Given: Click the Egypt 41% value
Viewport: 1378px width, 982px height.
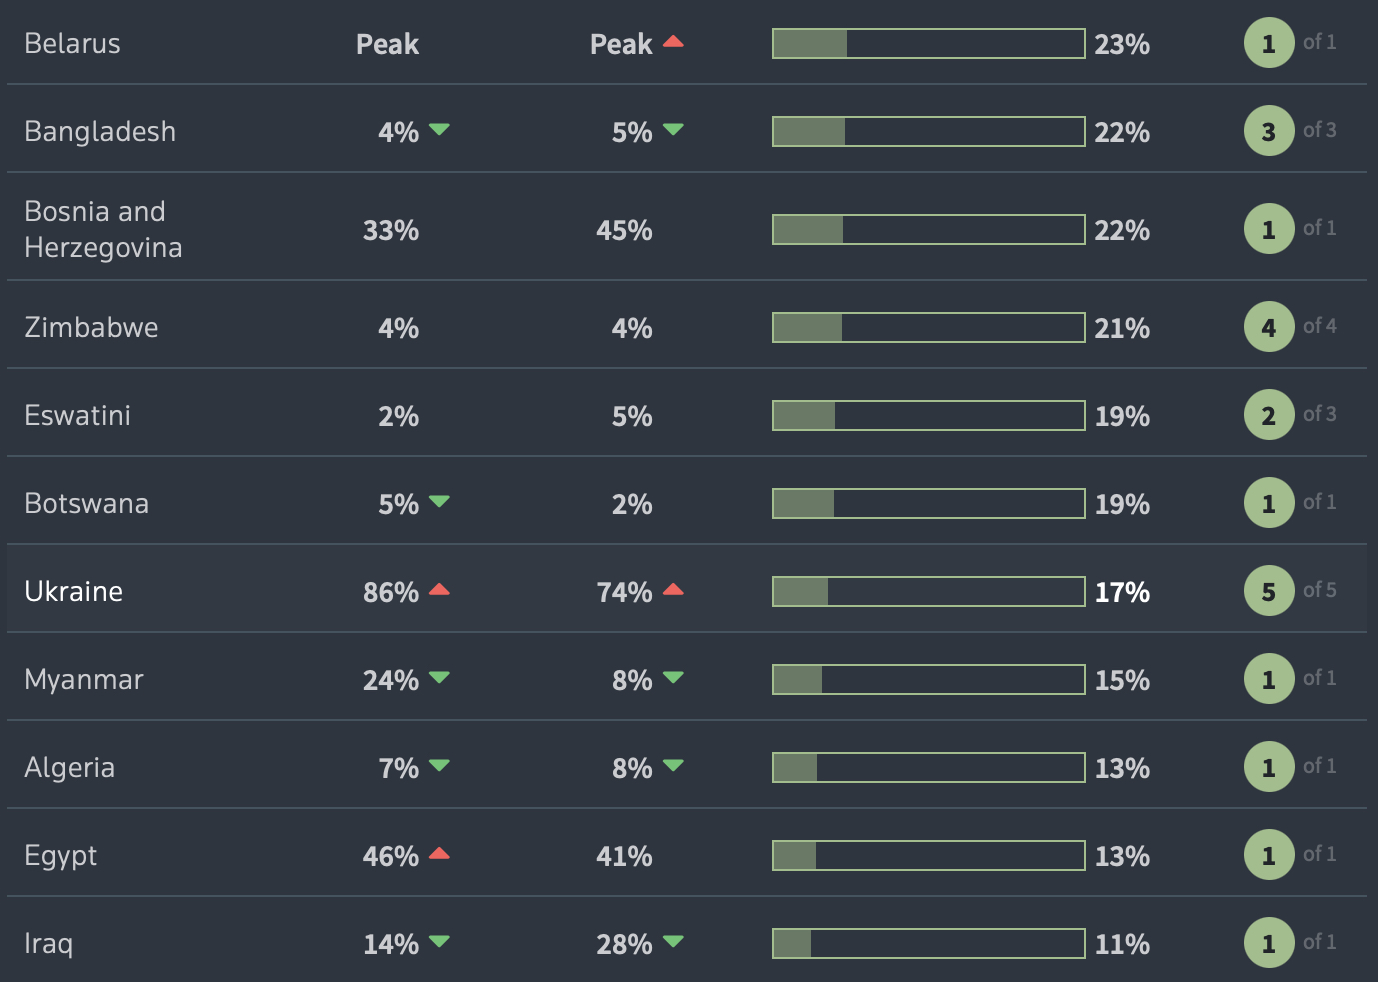Looking at the screenshot, I should click(x=624, y=856).
